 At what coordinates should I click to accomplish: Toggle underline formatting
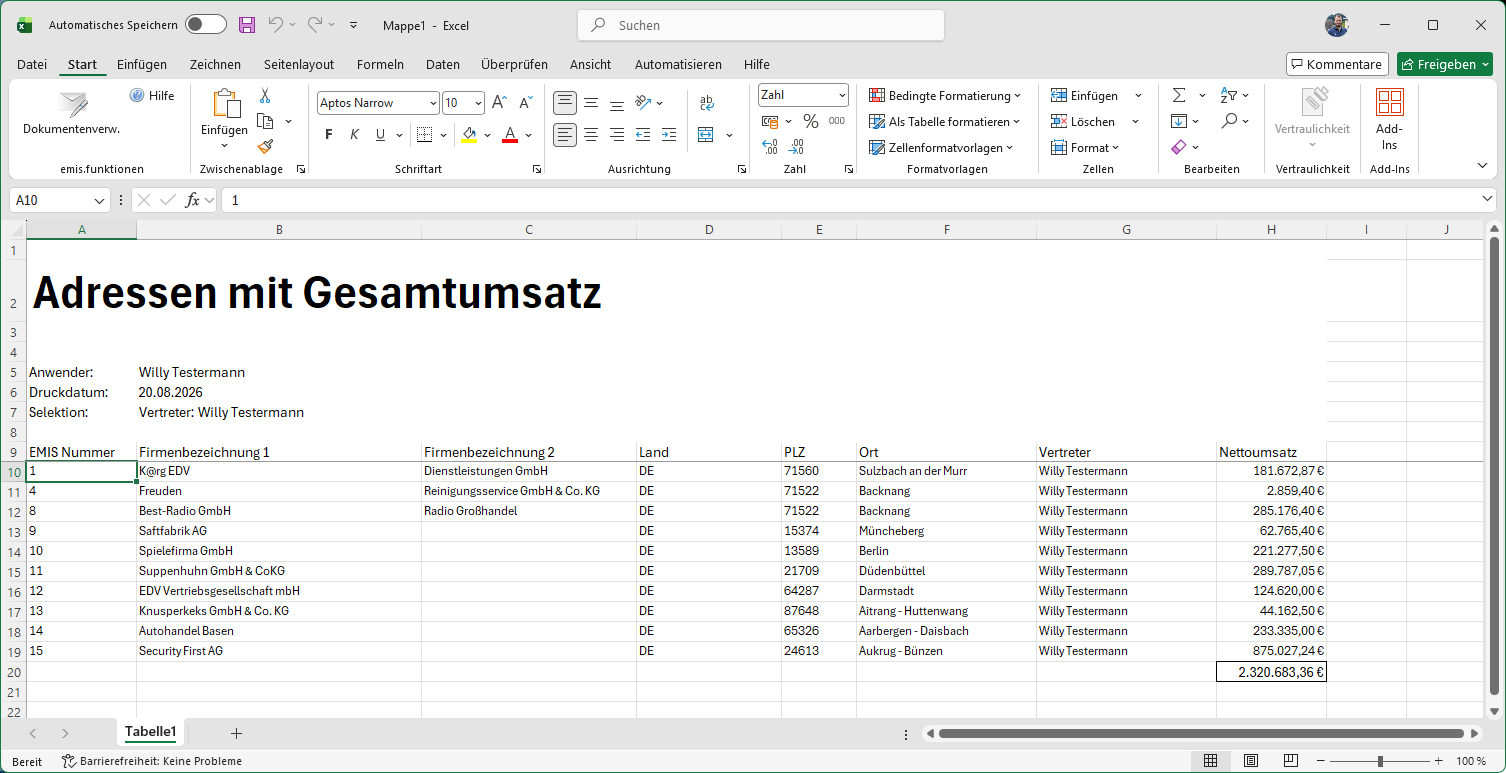coord(380,135)
